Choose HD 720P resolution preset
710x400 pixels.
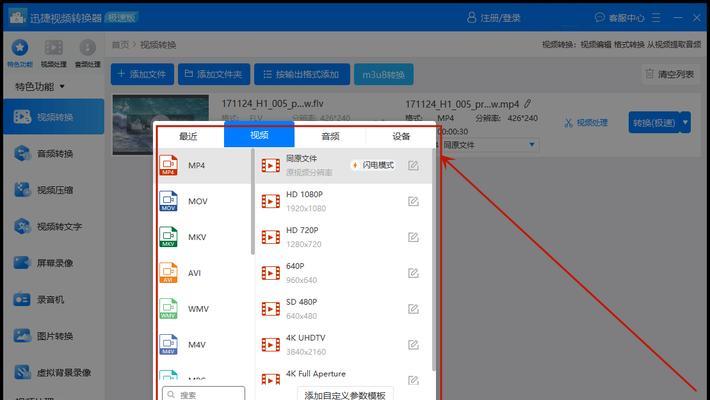point(343,237)
